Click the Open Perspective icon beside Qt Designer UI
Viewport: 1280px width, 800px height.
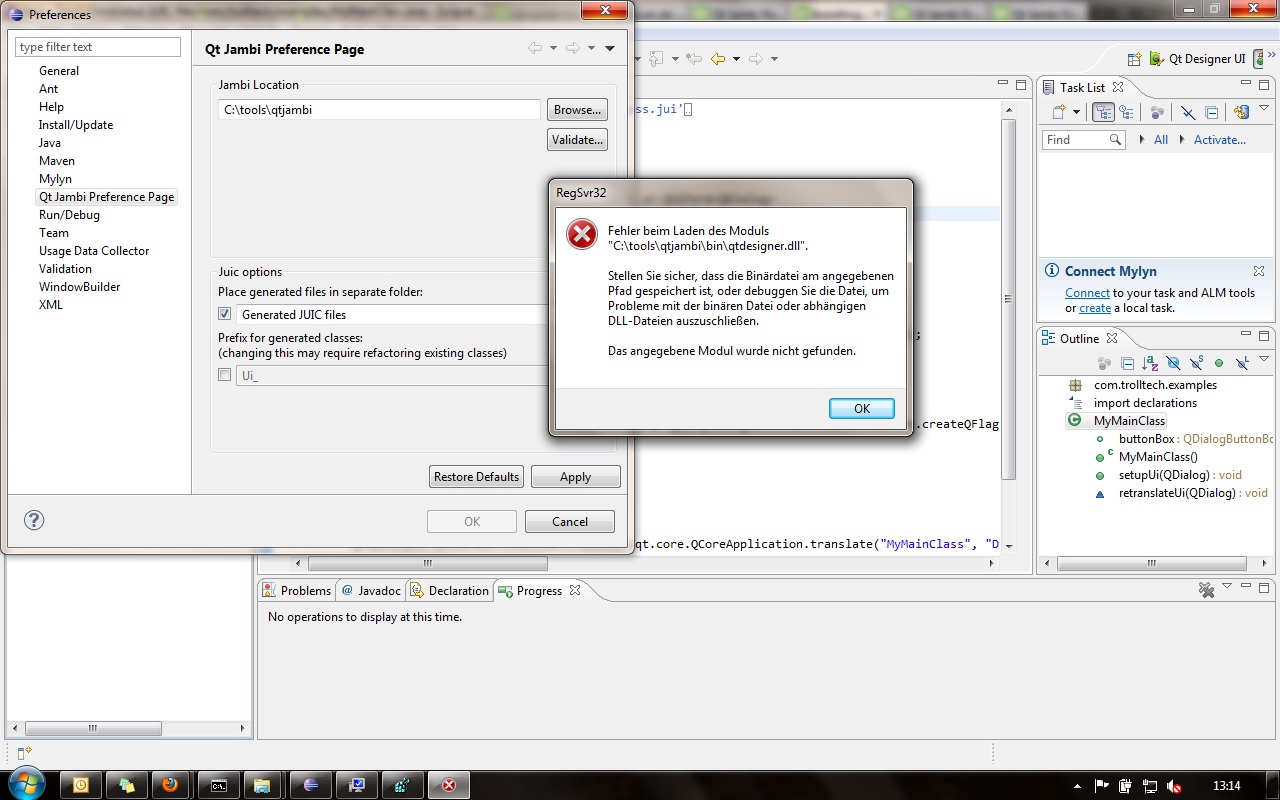(1134, 59)
